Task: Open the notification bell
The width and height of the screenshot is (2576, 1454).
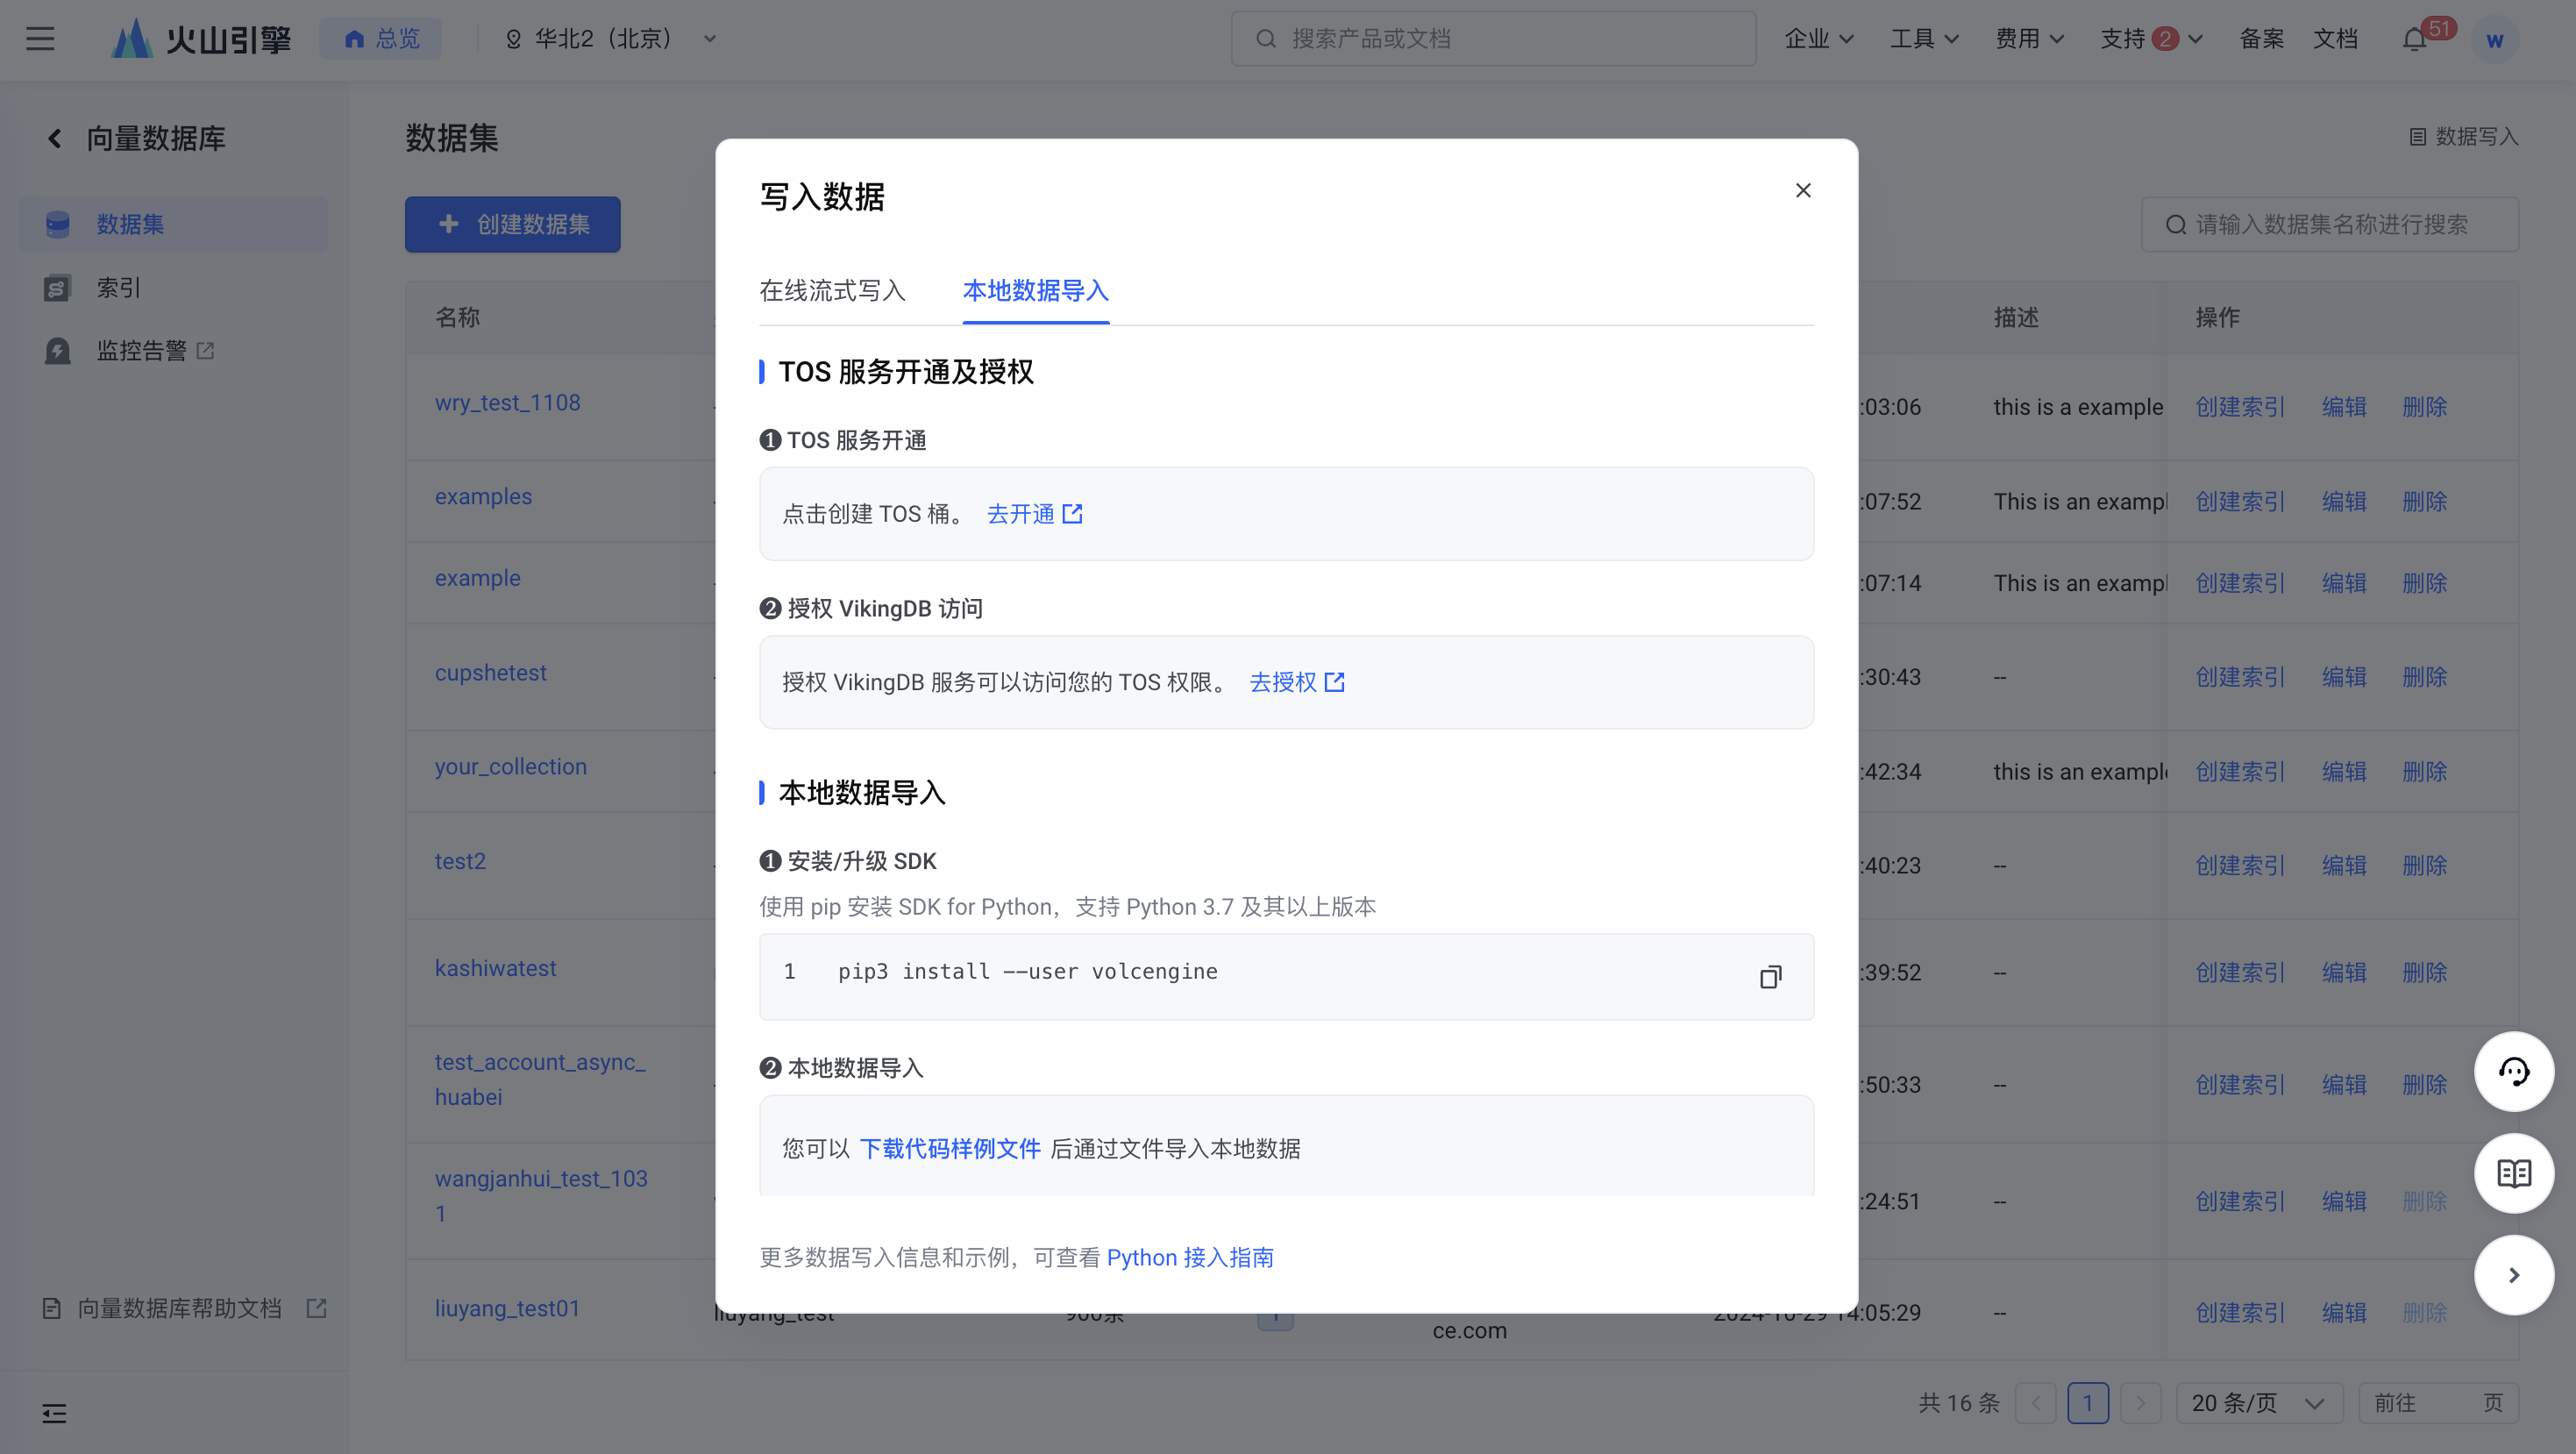Action: click(2414, 39)
